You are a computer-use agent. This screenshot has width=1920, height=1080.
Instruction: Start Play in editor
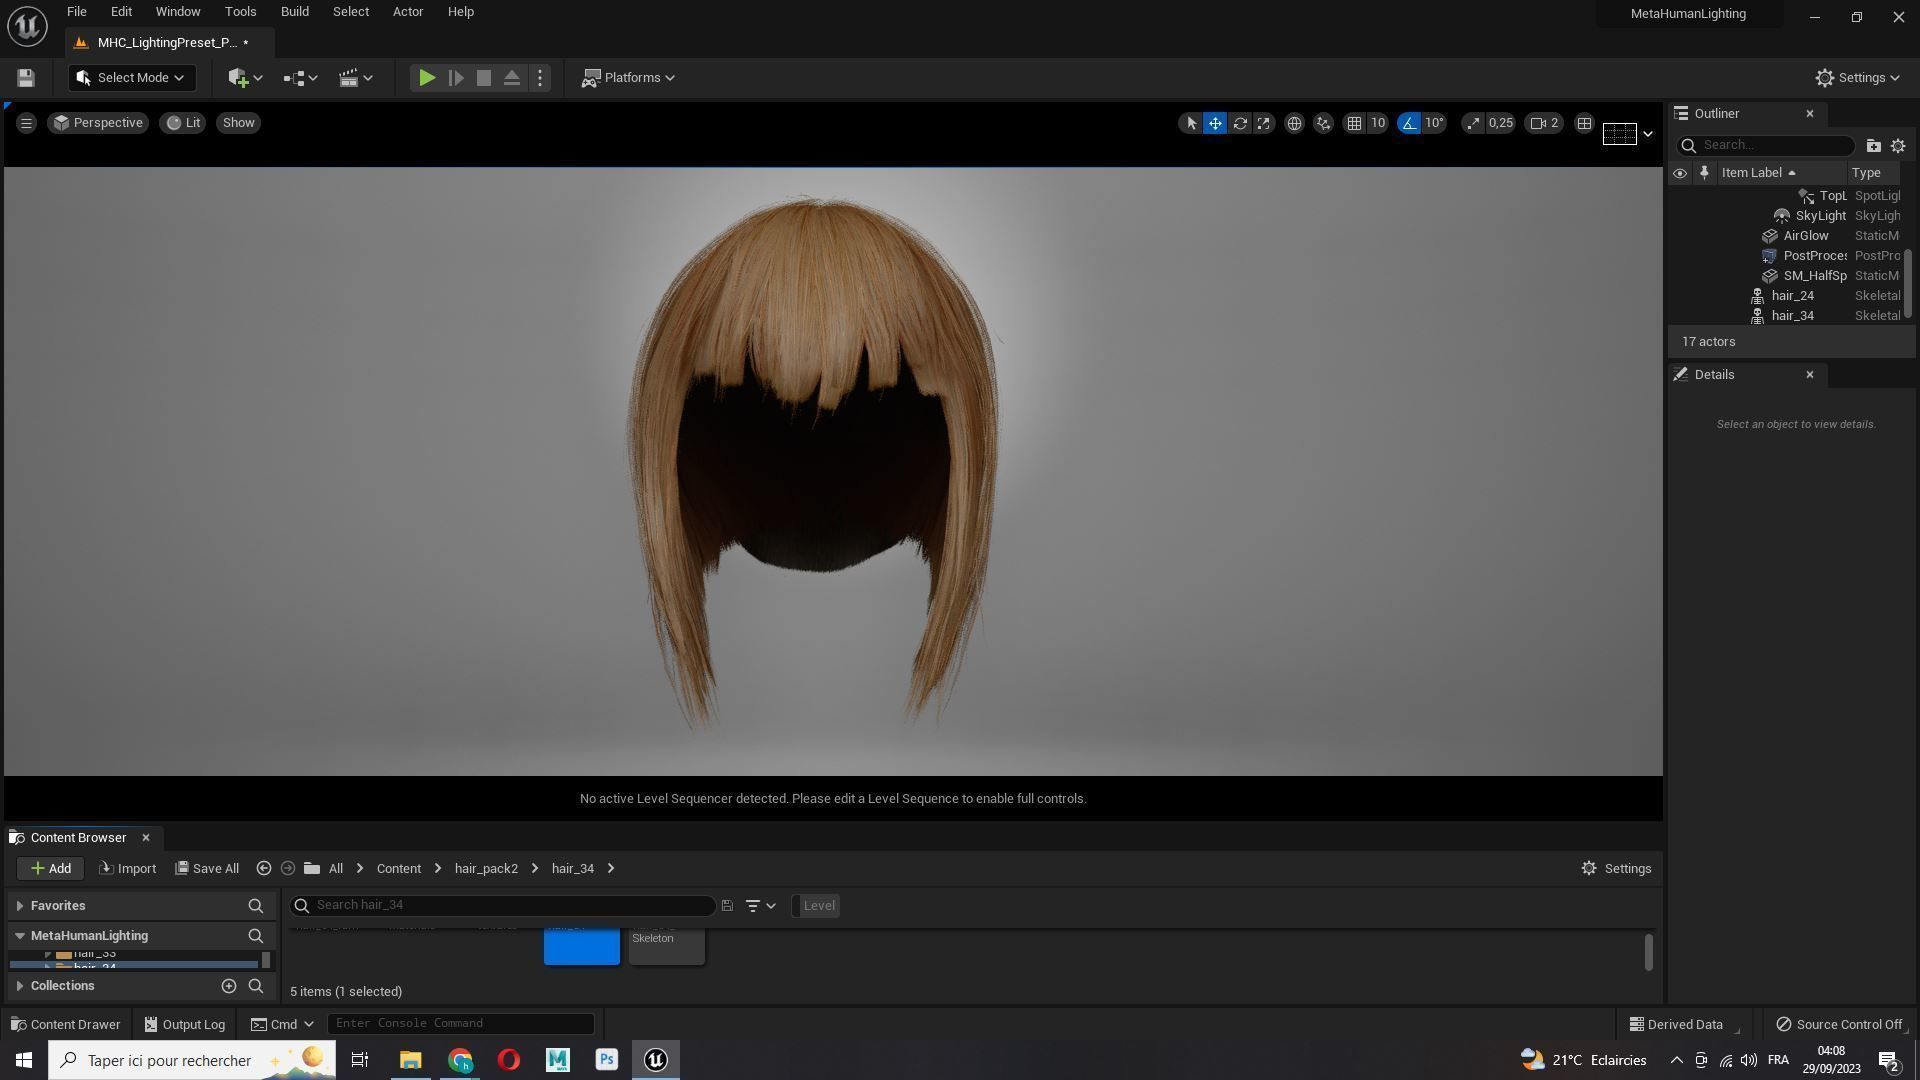click(427, 78)
